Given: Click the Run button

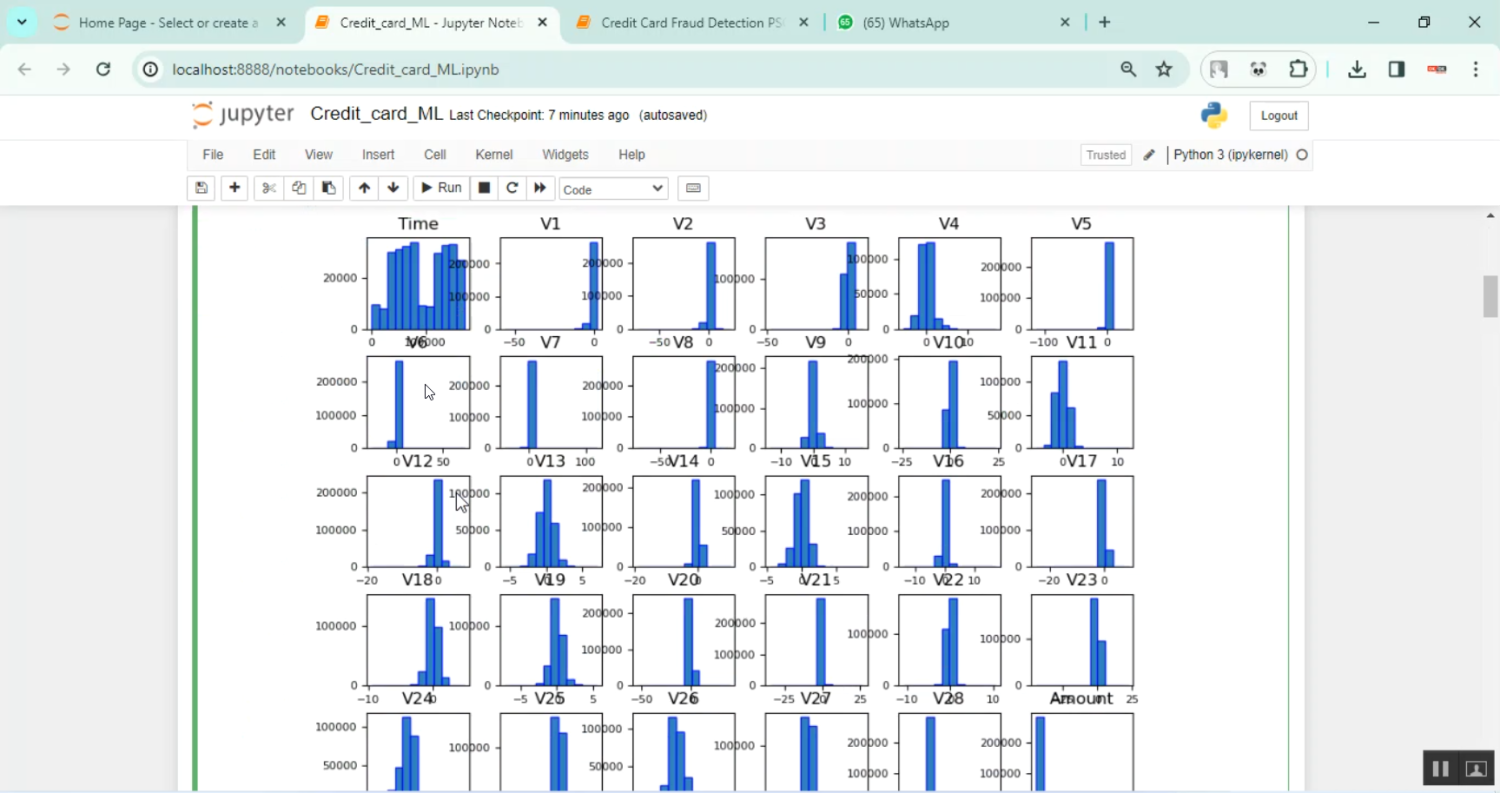Looking at the screenshot, I should [440, 188].
